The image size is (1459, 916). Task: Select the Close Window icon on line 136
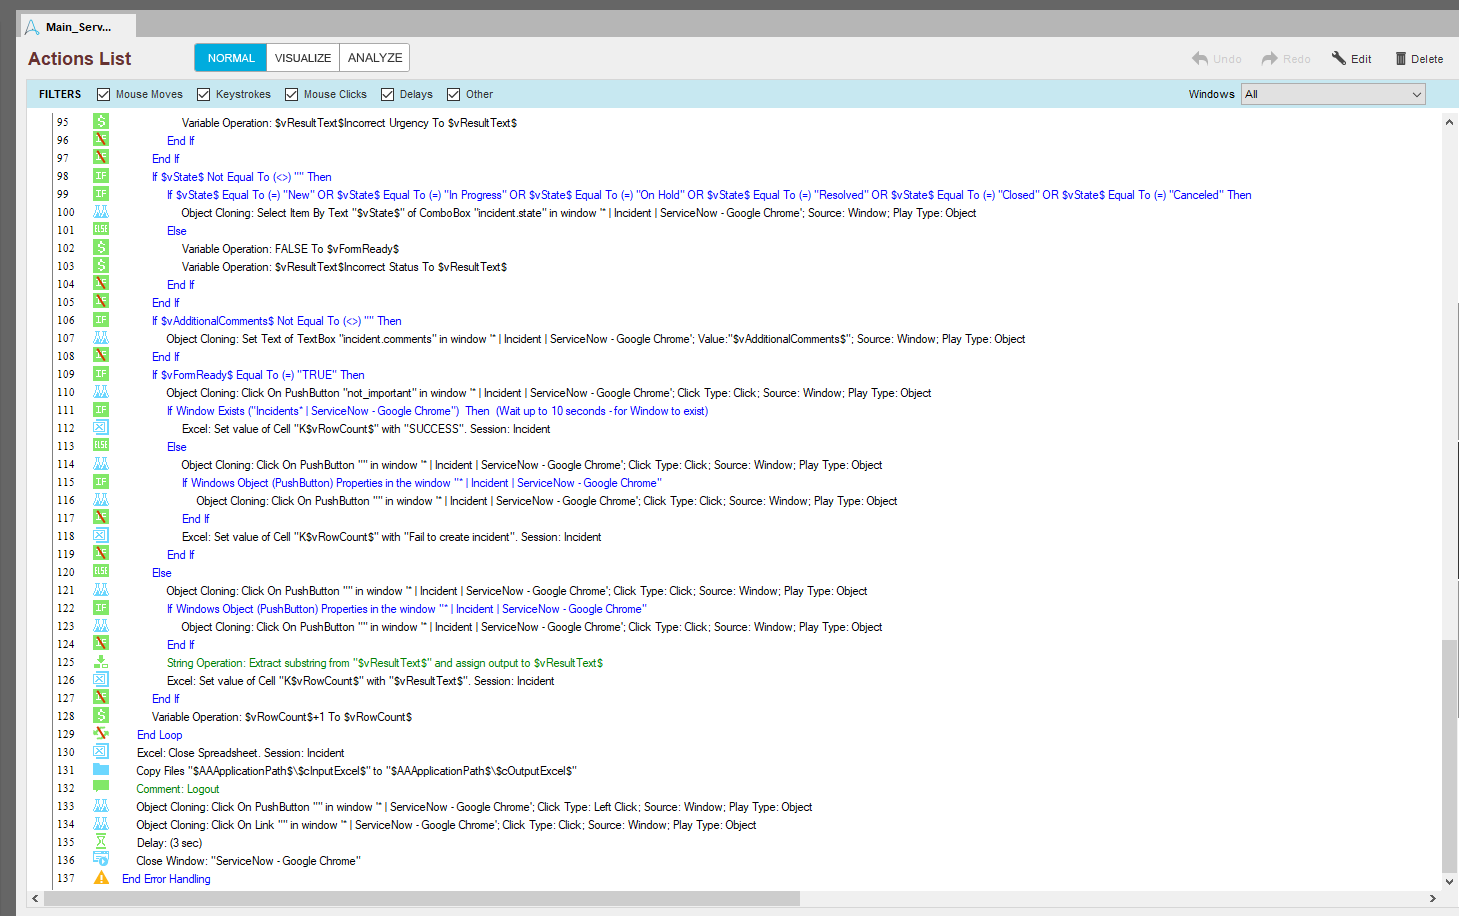(x=101, y=860)
